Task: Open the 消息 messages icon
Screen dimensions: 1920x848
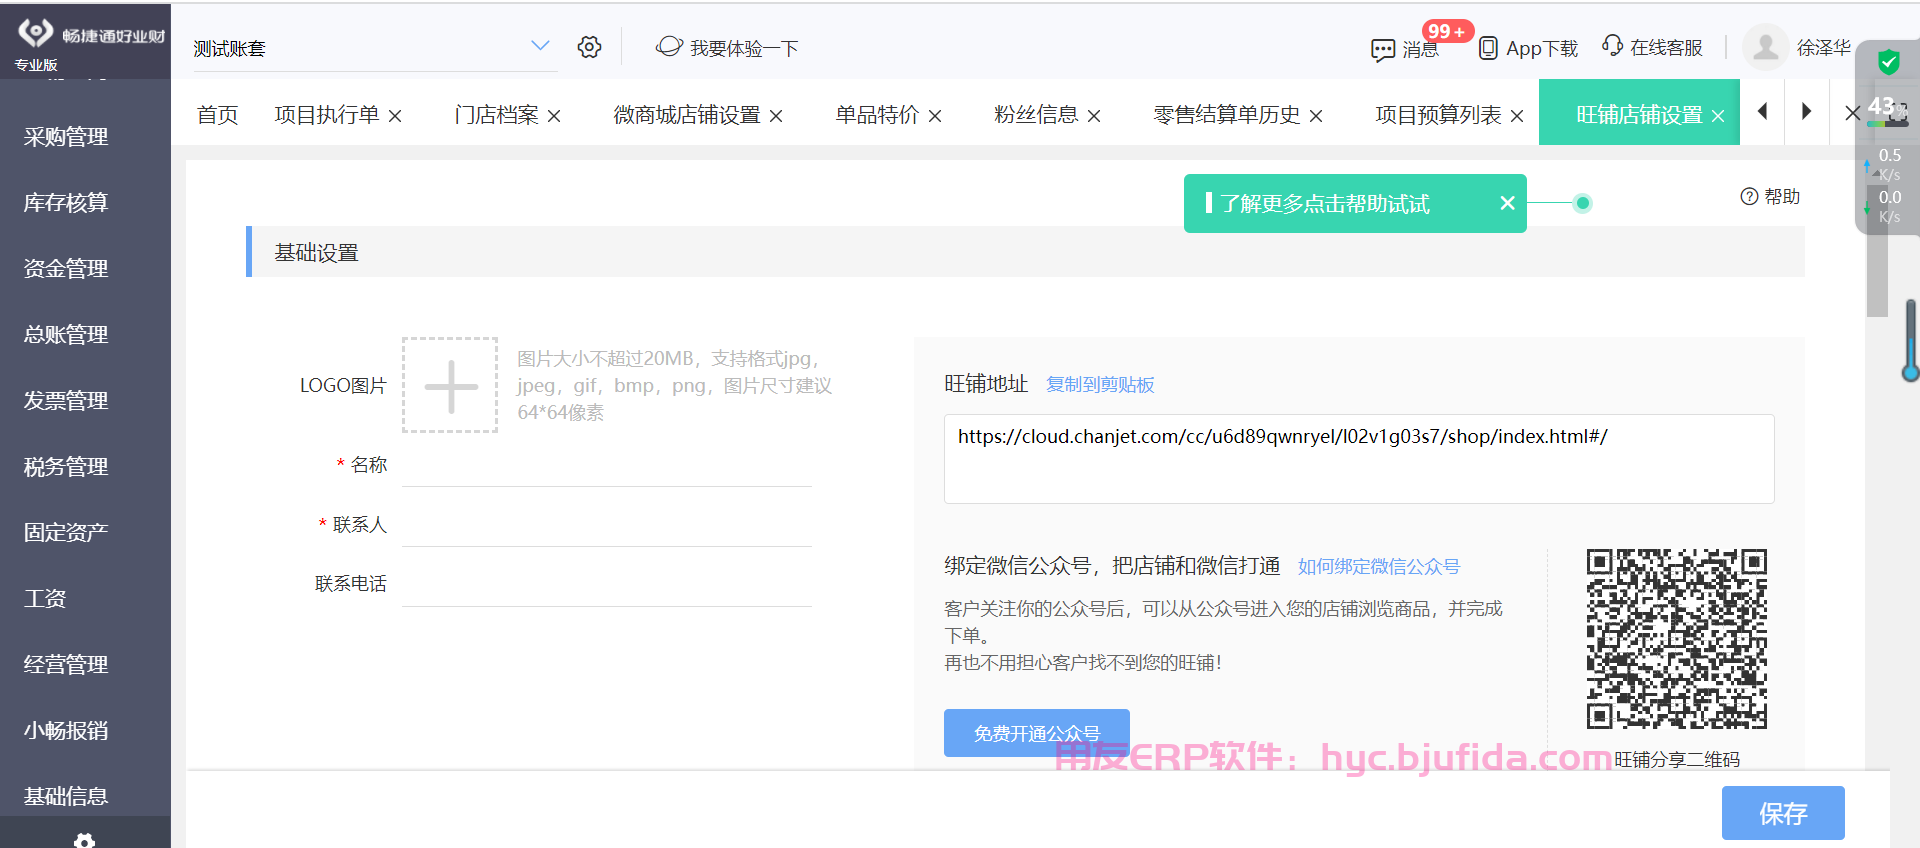Action: click(x=1383, y=49)
